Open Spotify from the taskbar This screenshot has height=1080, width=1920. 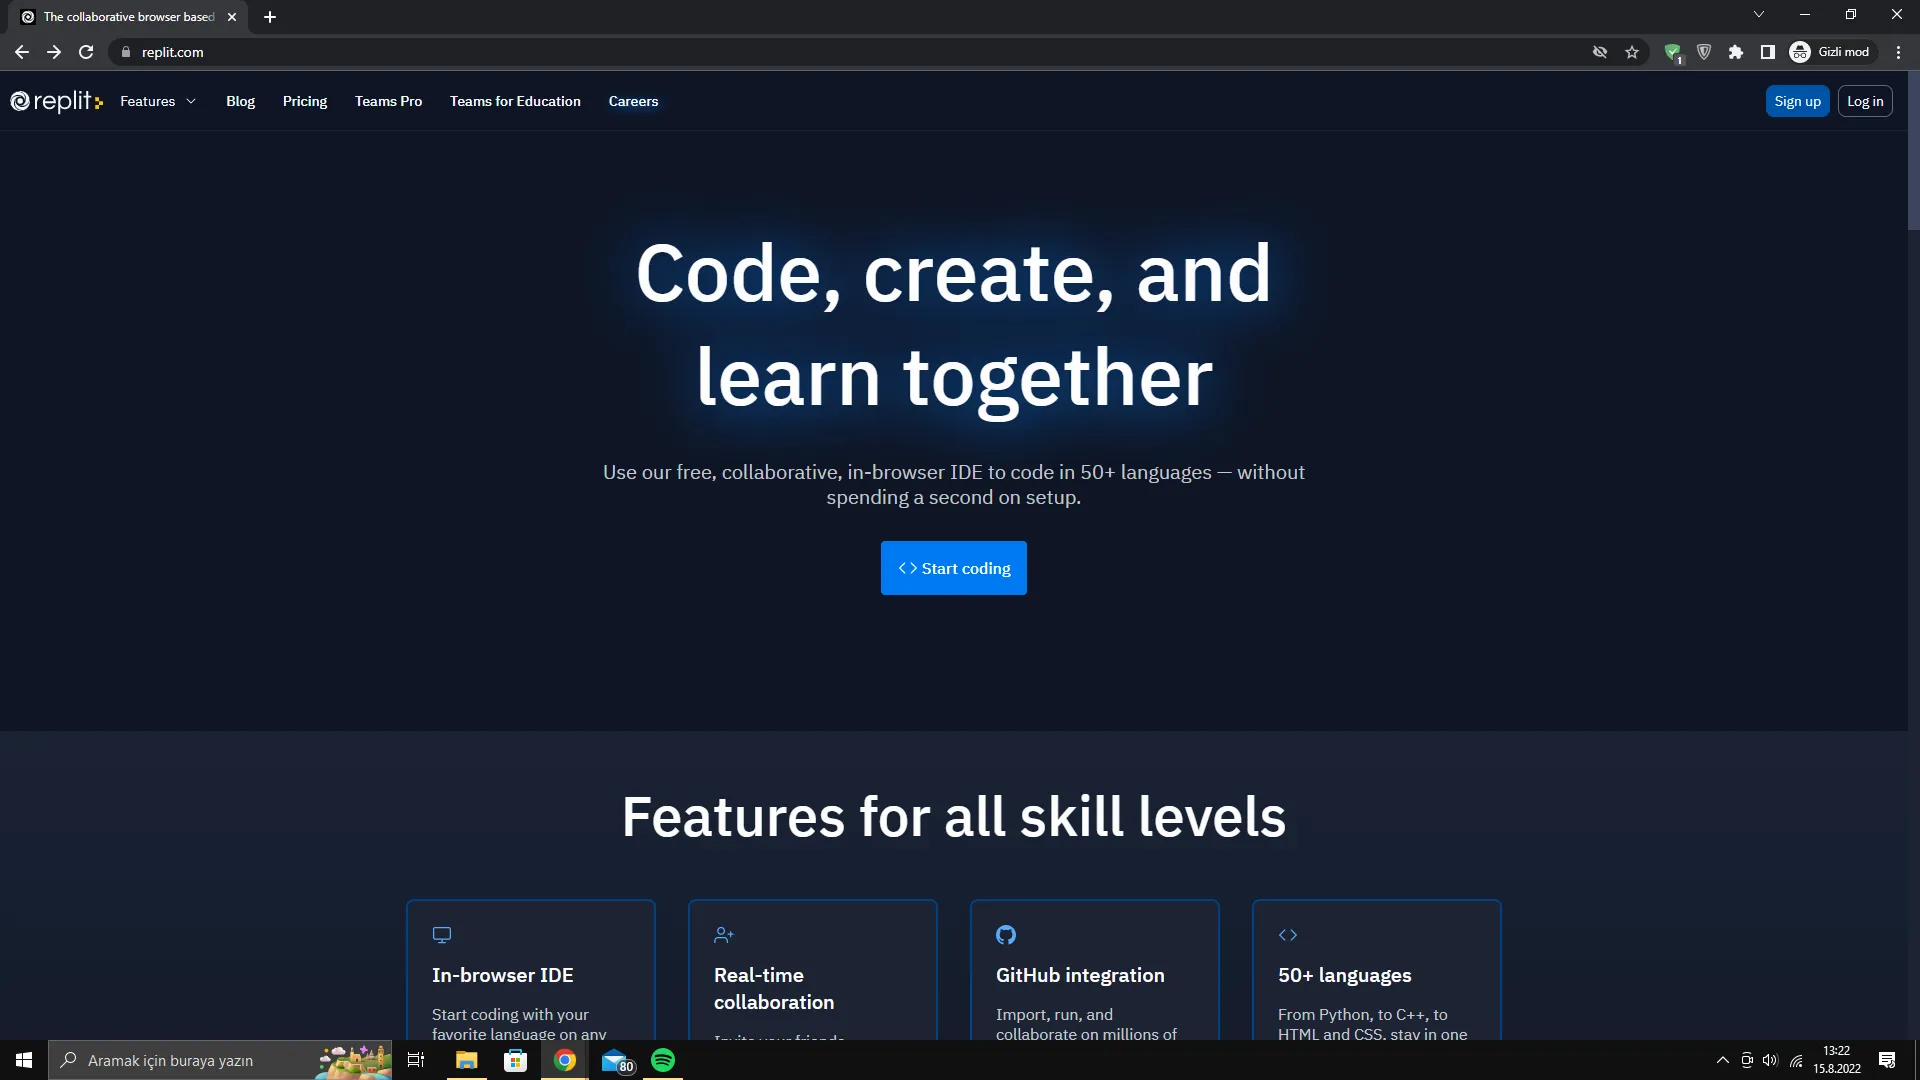(x=663, y=1060)
